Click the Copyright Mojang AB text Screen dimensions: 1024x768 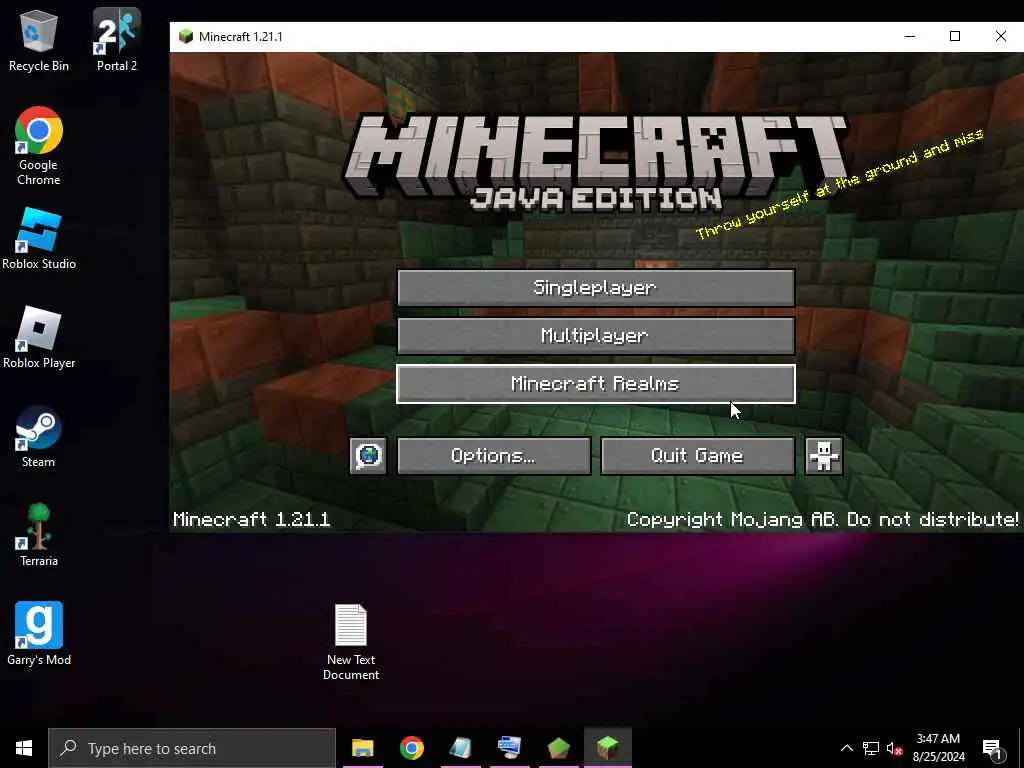tap(822, 520)
